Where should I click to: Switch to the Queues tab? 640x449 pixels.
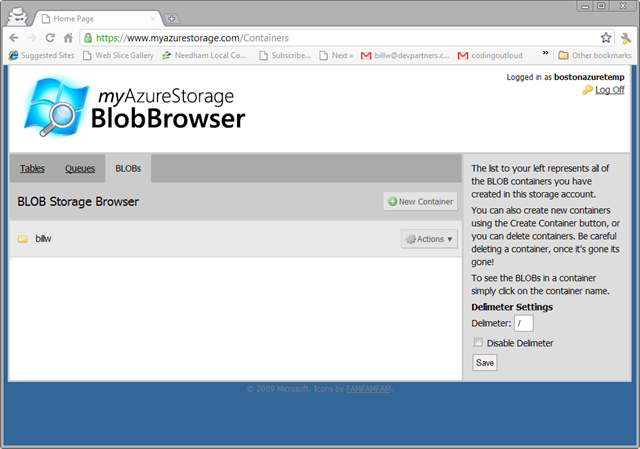[80, 169]
